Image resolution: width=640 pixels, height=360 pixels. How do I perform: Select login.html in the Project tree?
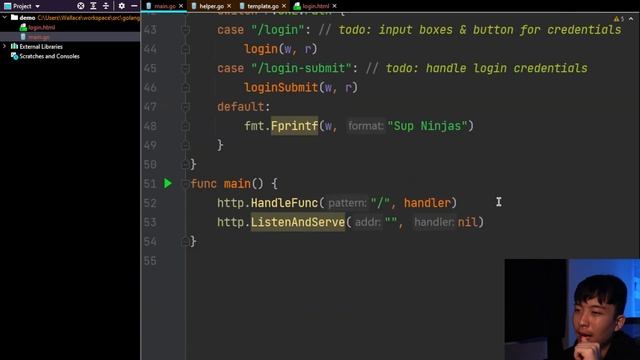tap(42, 27)
